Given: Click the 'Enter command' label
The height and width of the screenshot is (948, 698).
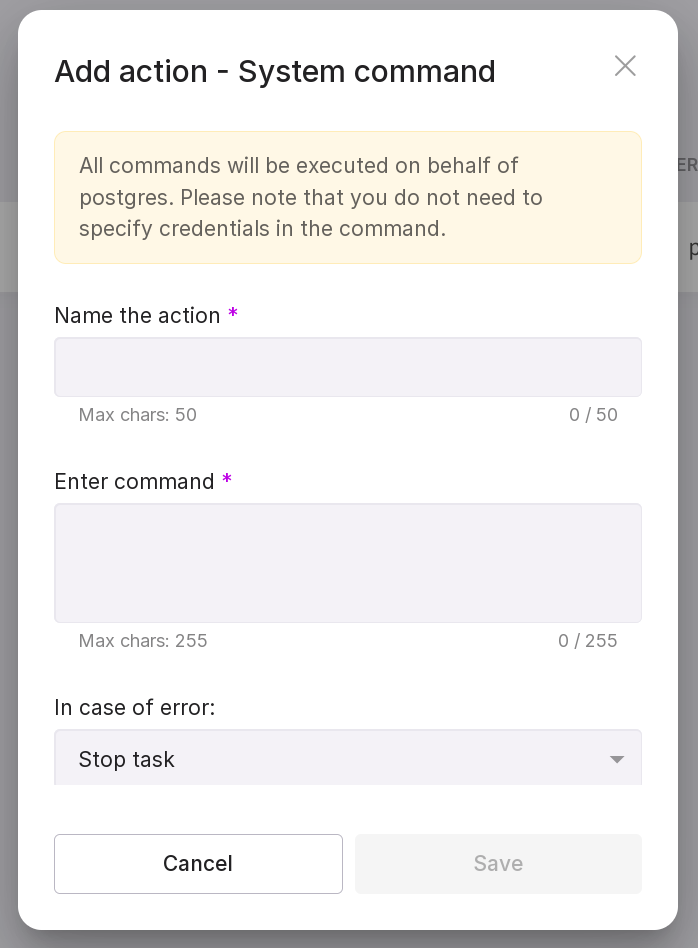Looking at the screenshot, I should (x=134, y=482).
